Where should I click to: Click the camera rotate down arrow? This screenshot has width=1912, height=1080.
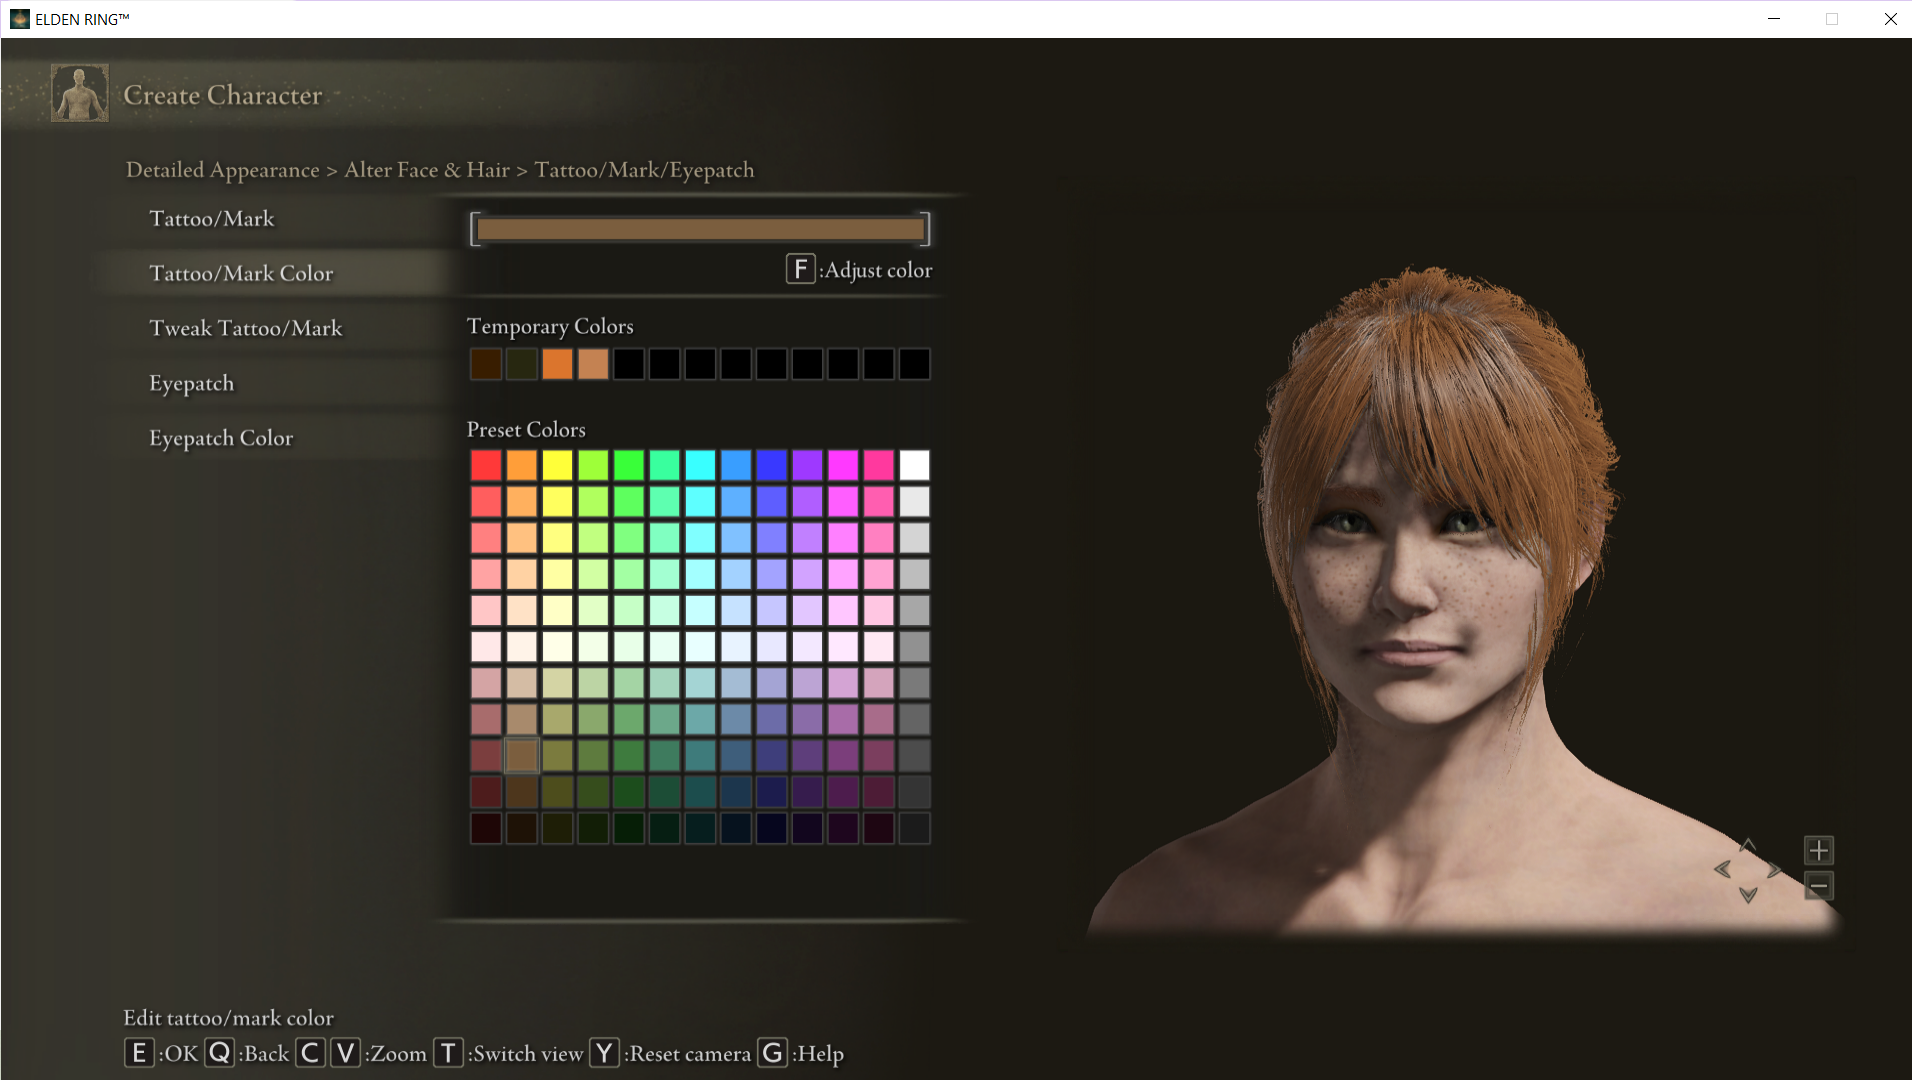(1747, 895)
